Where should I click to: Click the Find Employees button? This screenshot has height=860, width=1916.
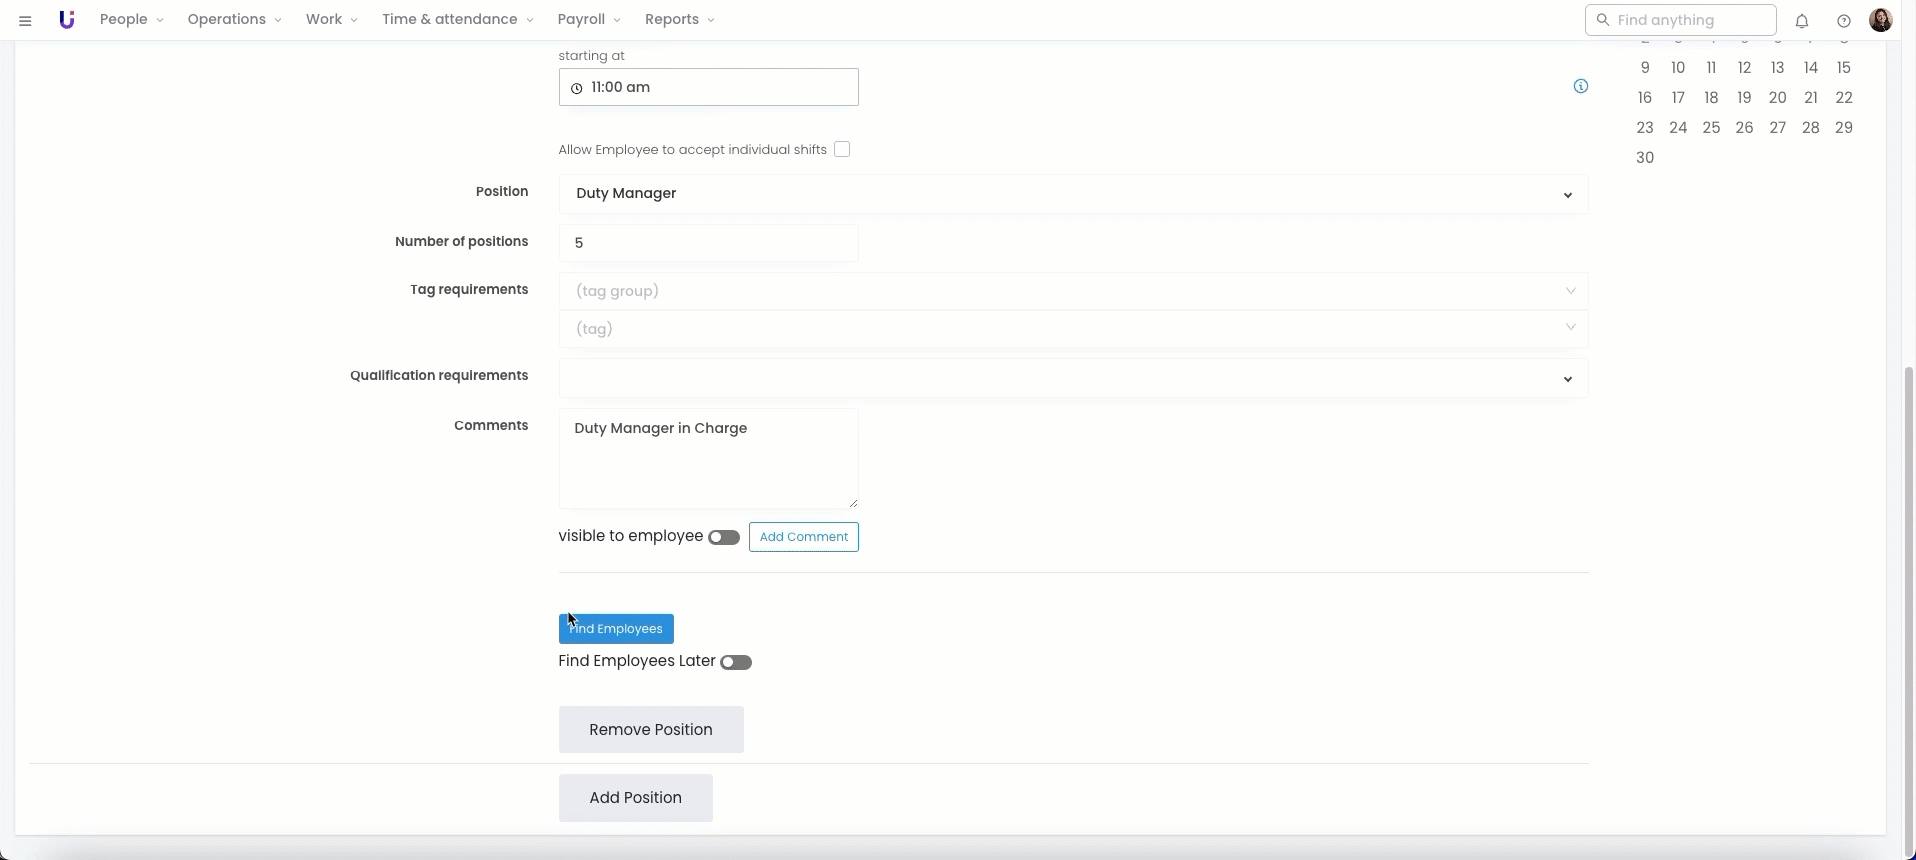click(616, 629)
